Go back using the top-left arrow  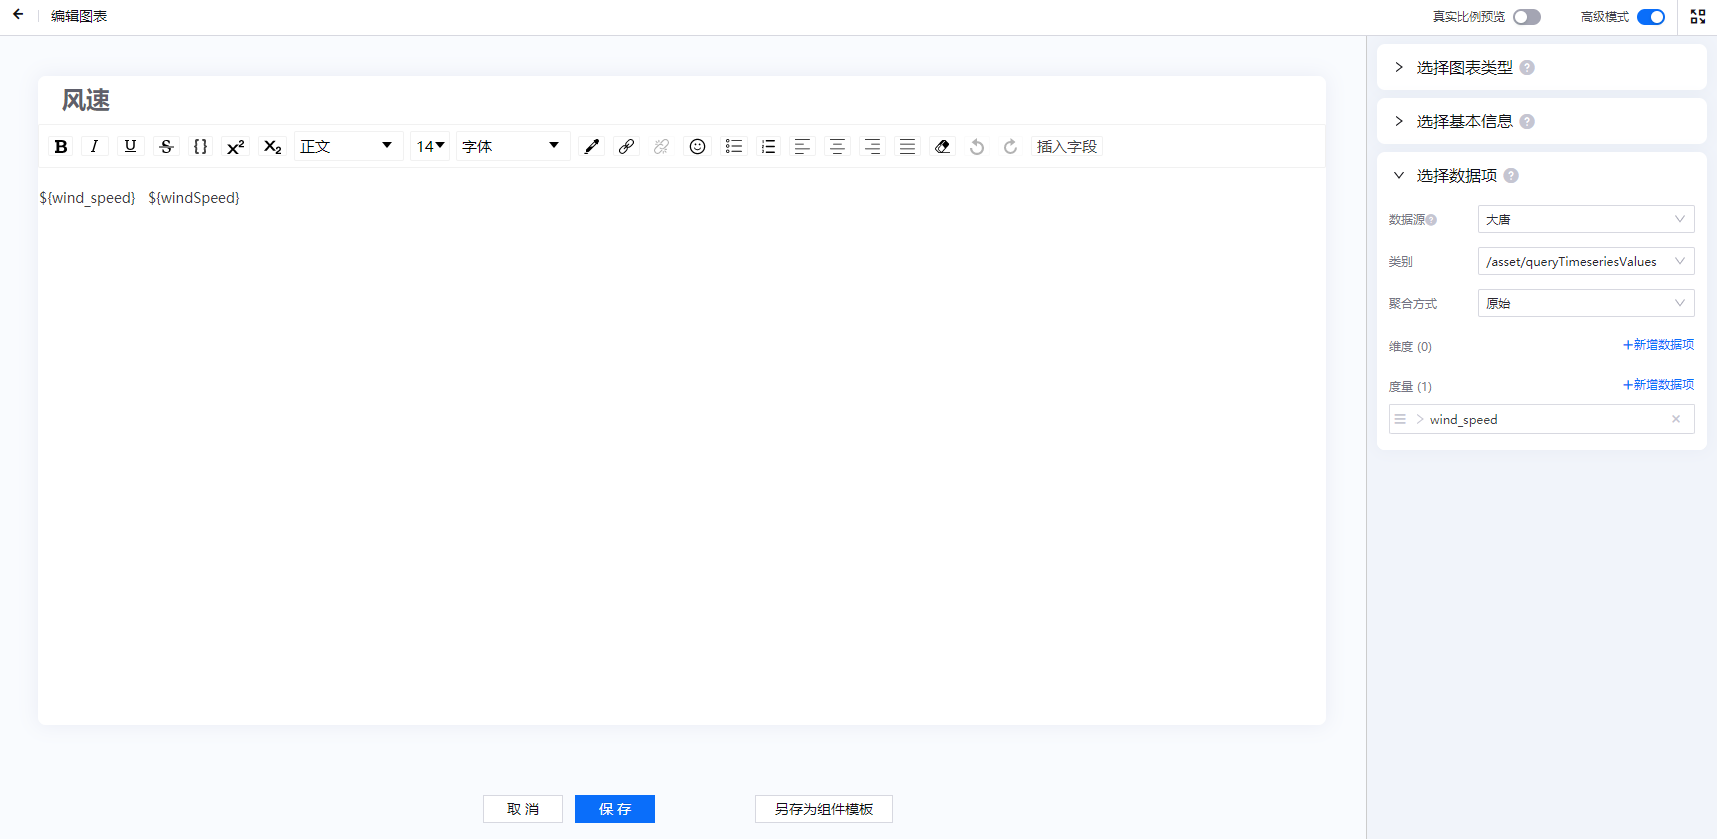pyautogui.click(x=18, y=15)
